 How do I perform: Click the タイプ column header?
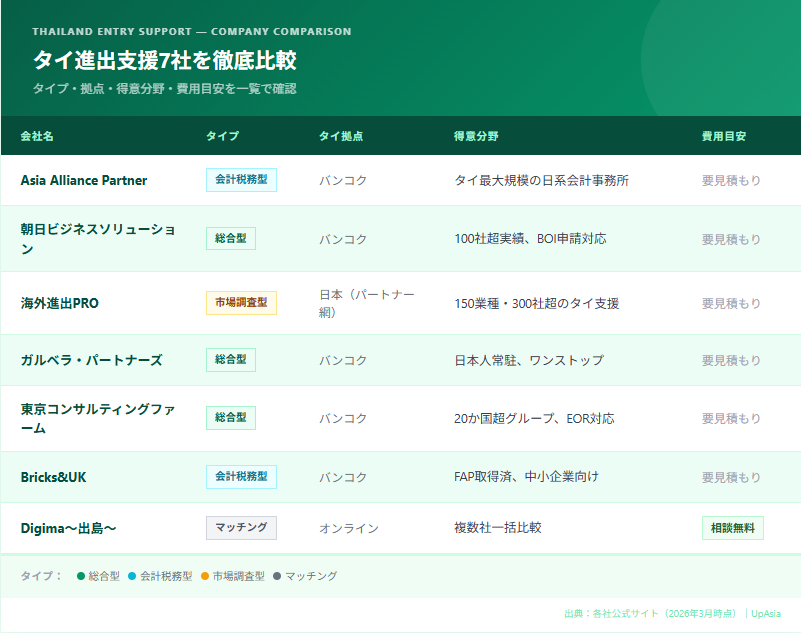click(222, 136)
